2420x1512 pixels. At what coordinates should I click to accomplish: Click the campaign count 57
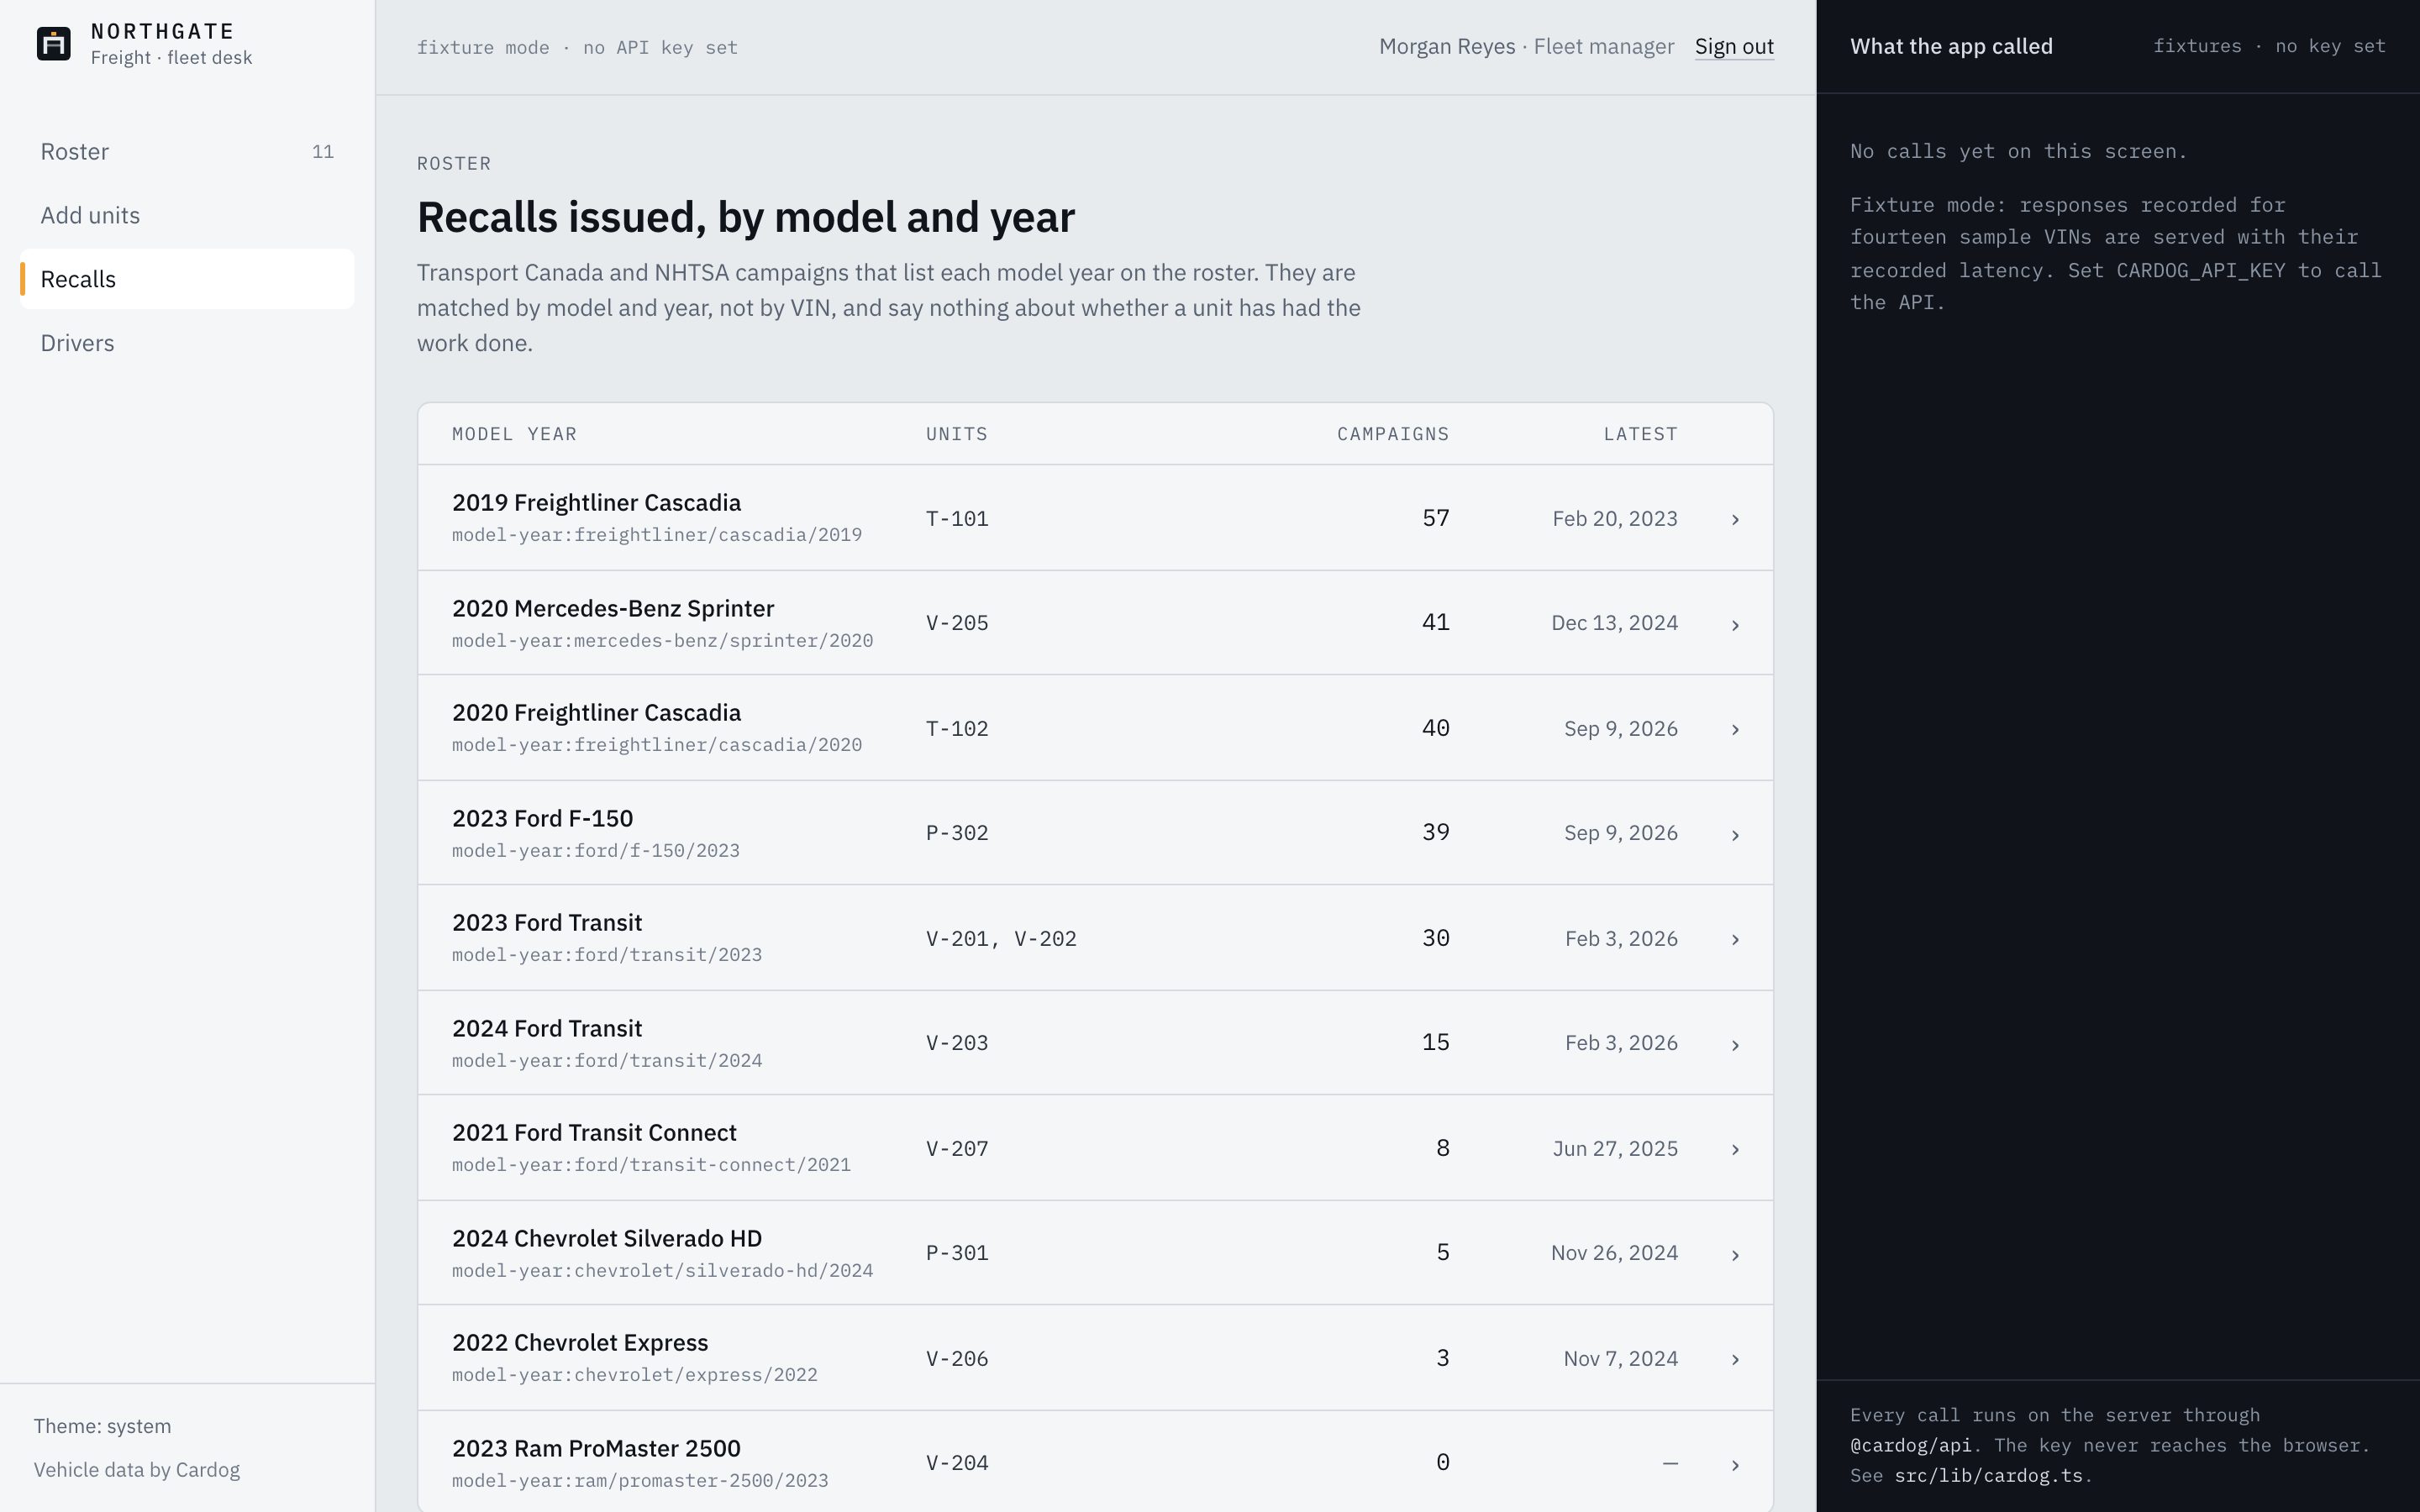pyautogui.click(x=1436, y=518)
